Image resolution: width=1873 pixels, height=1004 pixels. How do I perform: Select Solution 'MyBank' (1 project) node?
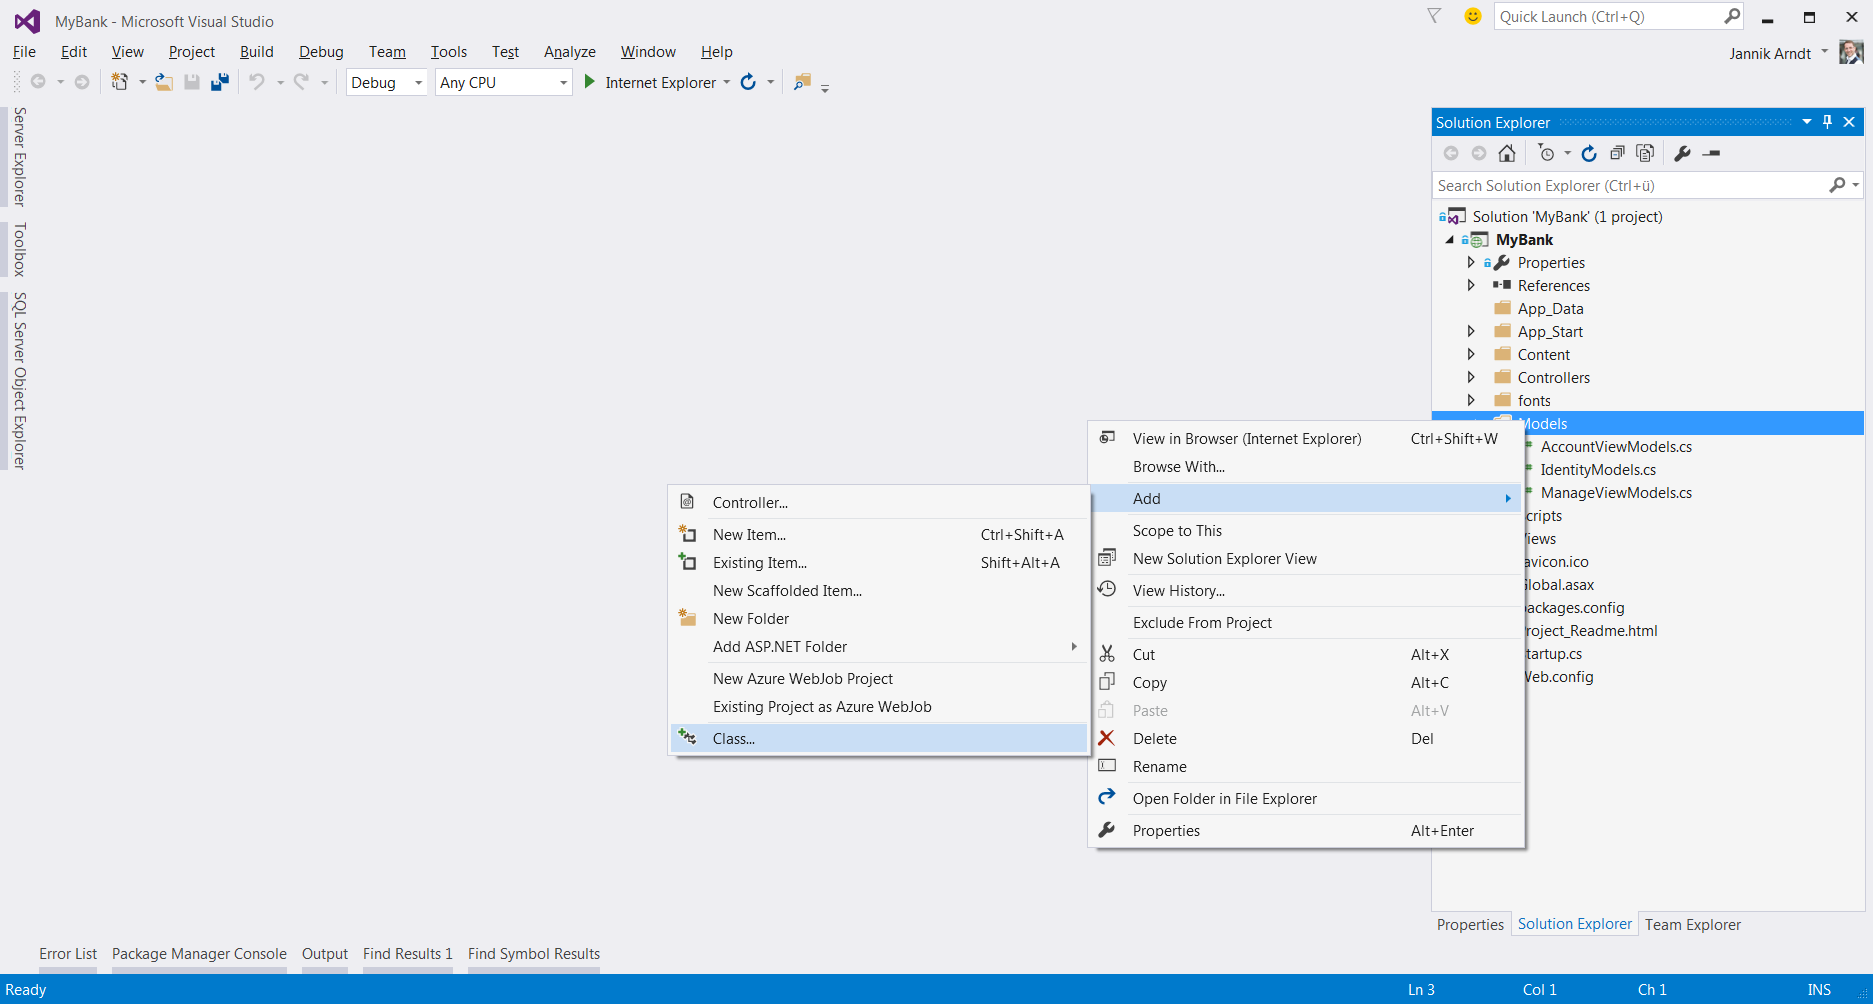[x=1567, y=216]
